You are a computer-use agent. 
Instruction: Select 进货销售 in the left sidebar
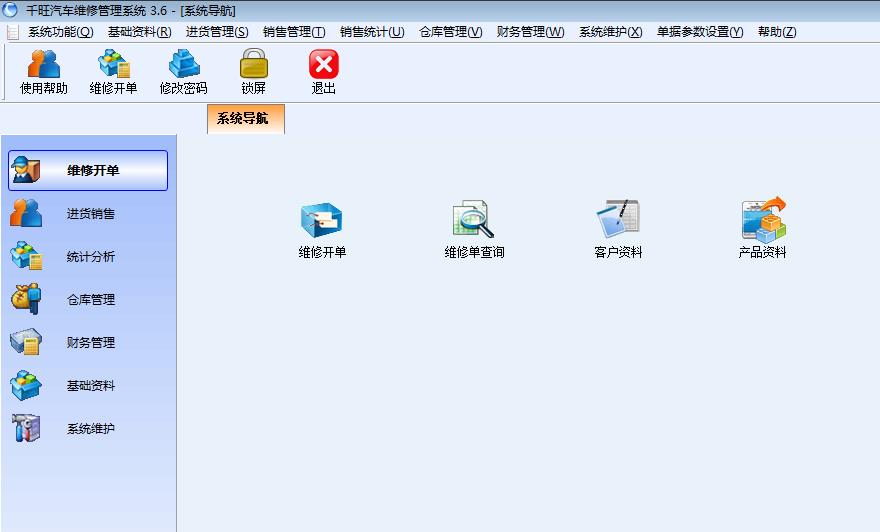(88, 213)
